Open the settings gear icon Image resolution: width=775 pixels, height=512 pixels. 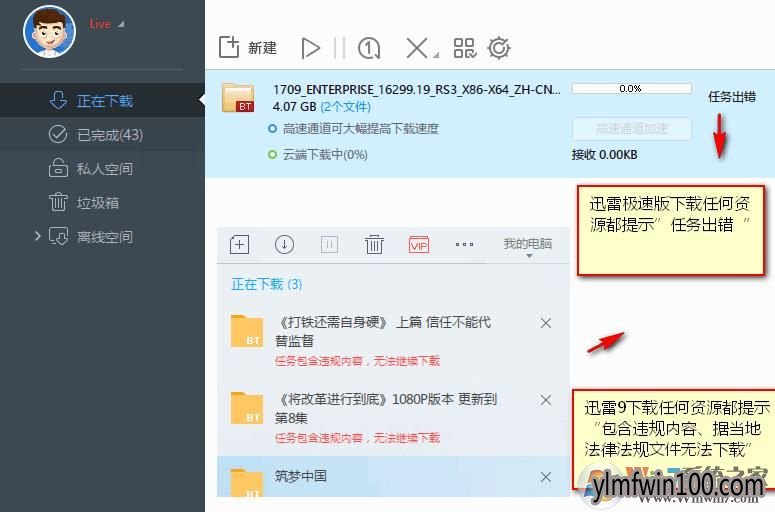coord(499,48)
